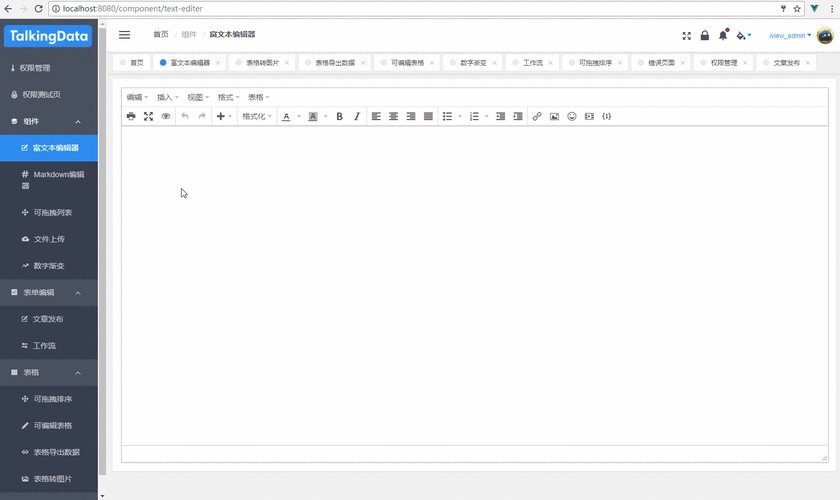Image resolution: width=840 pixels, height=500 pixels.
Task: Toggle sidebar with hamburger icon
Action: tap(124, 35)
